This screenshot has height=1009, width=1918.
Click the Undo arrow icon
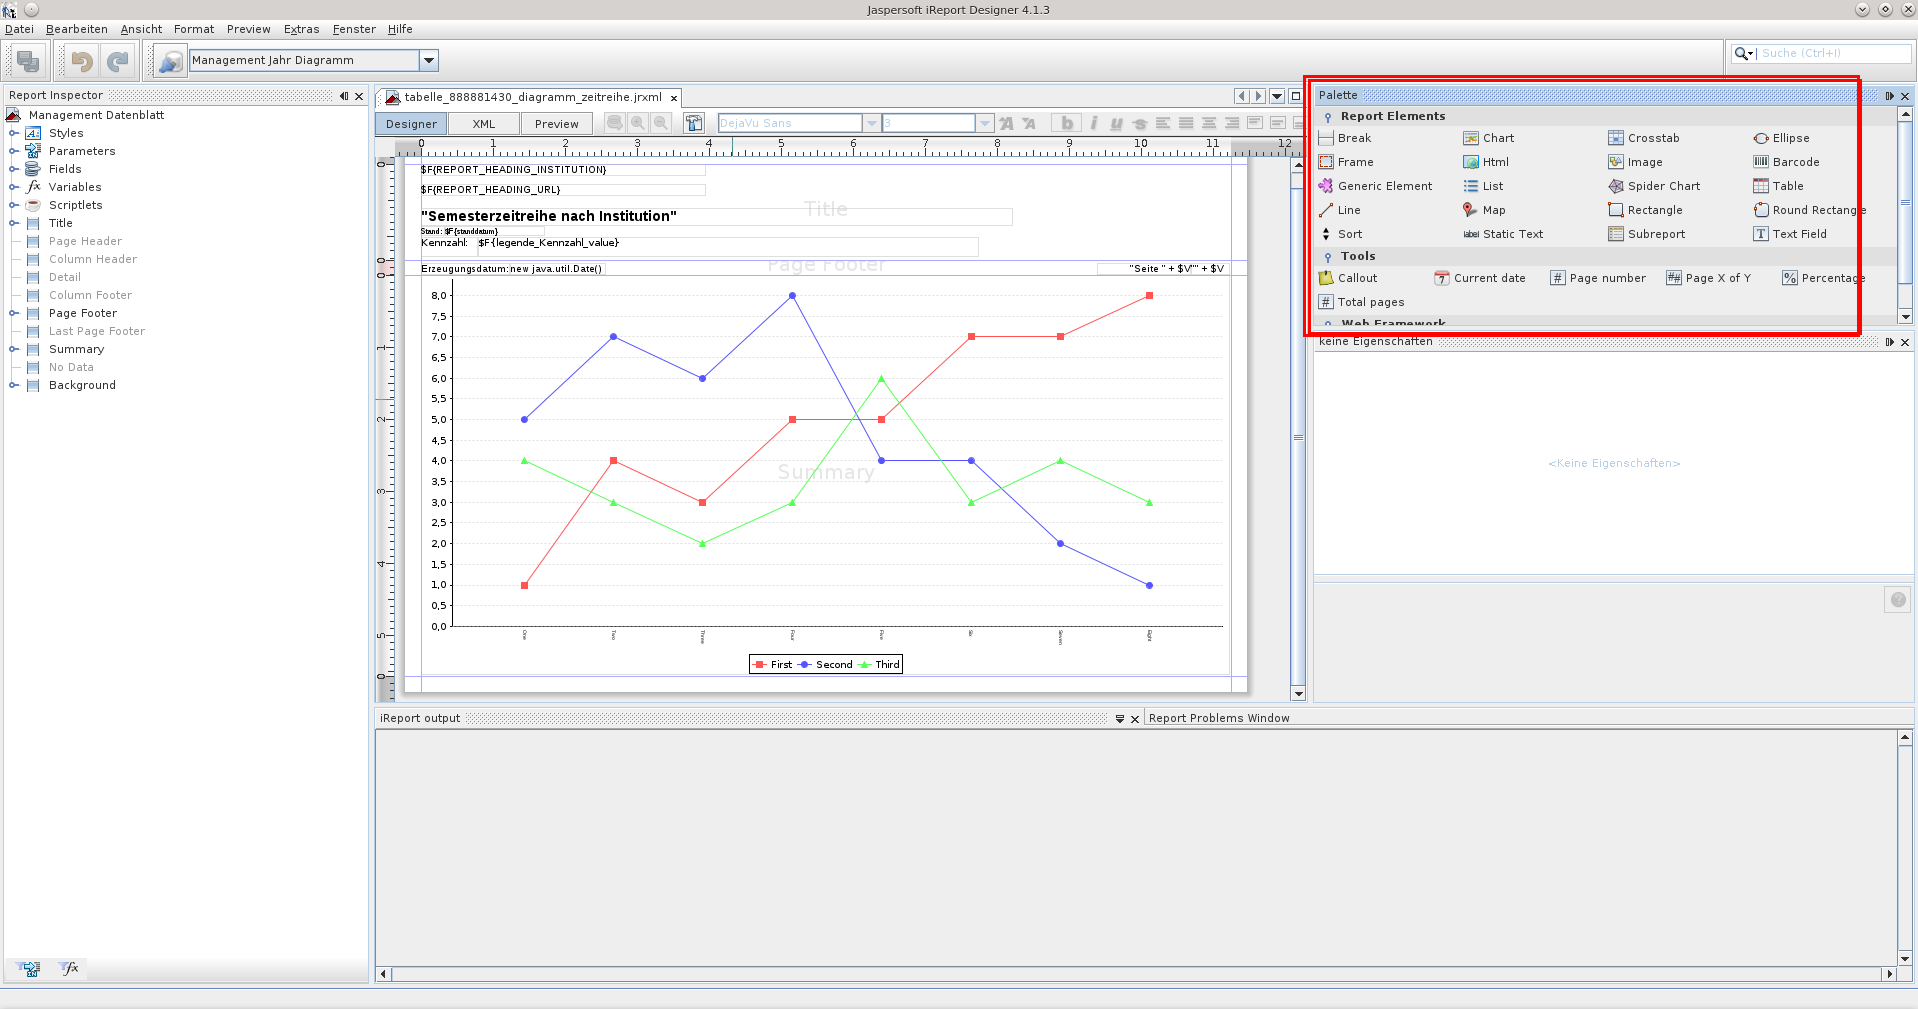[82, 61]
